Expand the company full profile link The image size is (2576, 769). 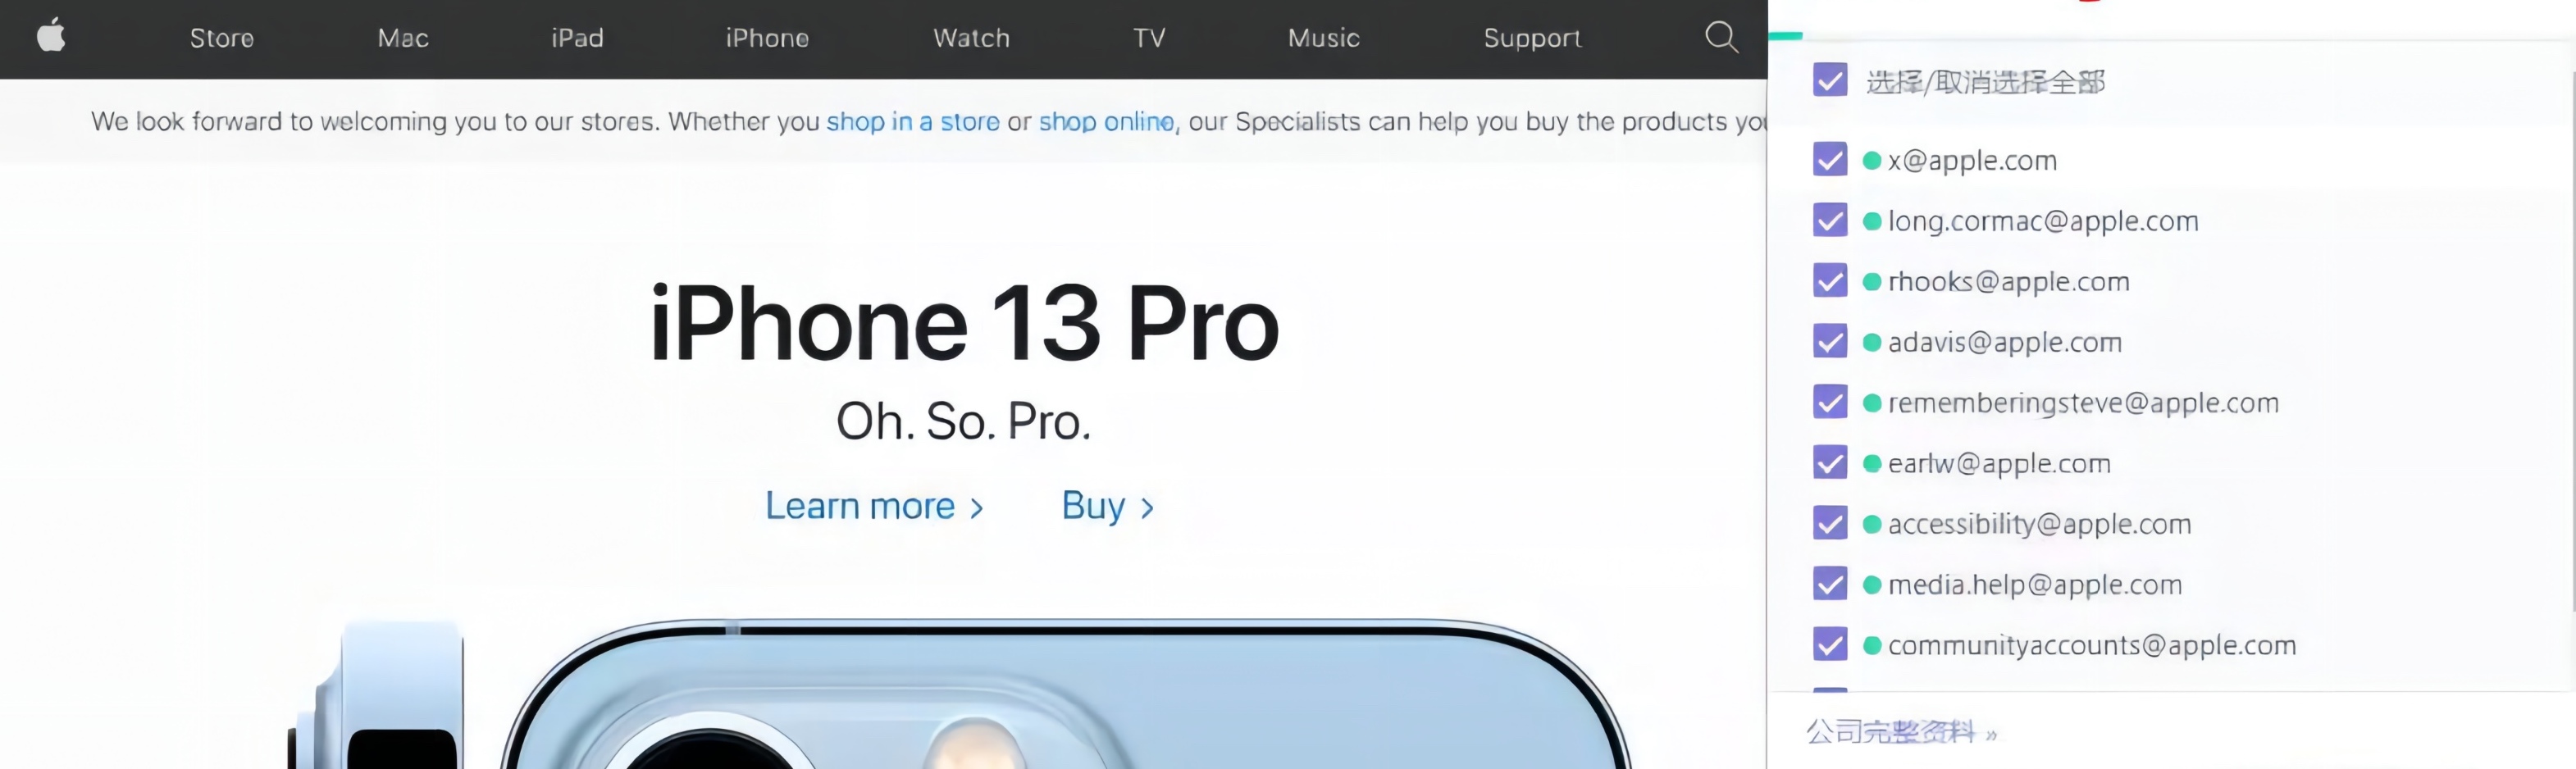coord(1901,732)
